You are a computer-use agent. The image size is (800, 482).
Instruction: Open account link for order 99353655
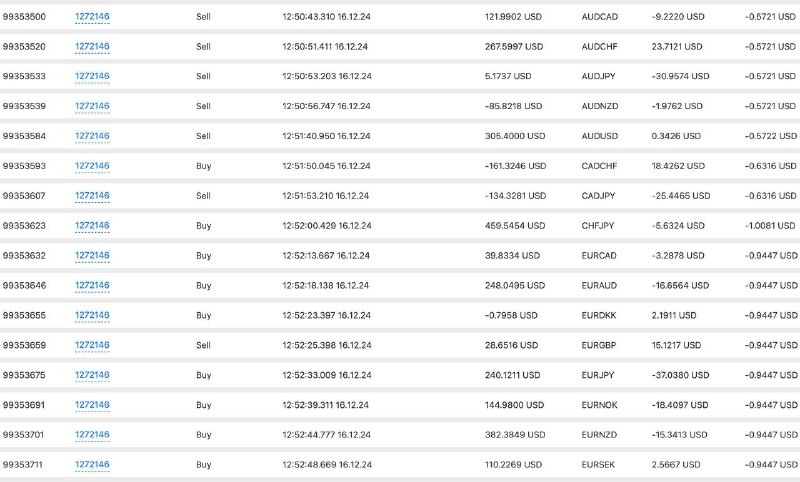(92, 315)
